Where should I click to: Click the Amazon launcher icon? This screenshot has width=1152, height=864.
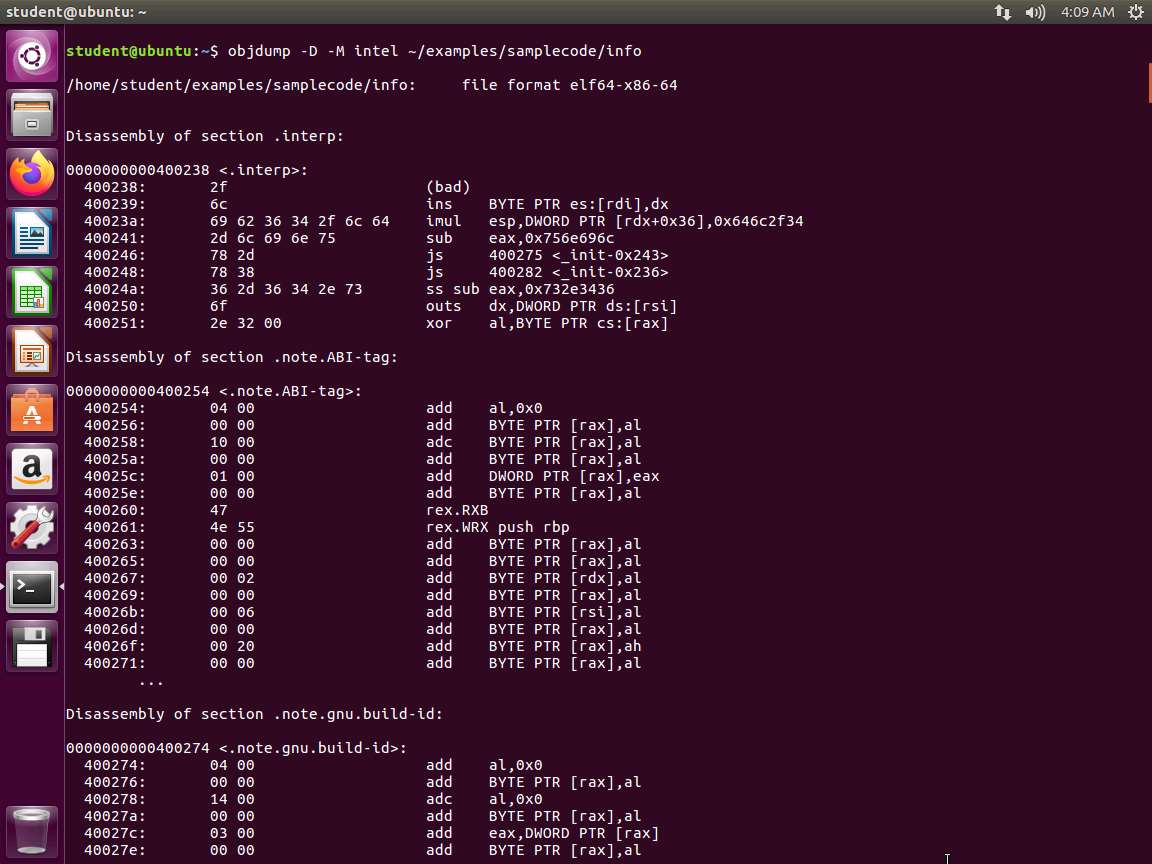[32, 469]
